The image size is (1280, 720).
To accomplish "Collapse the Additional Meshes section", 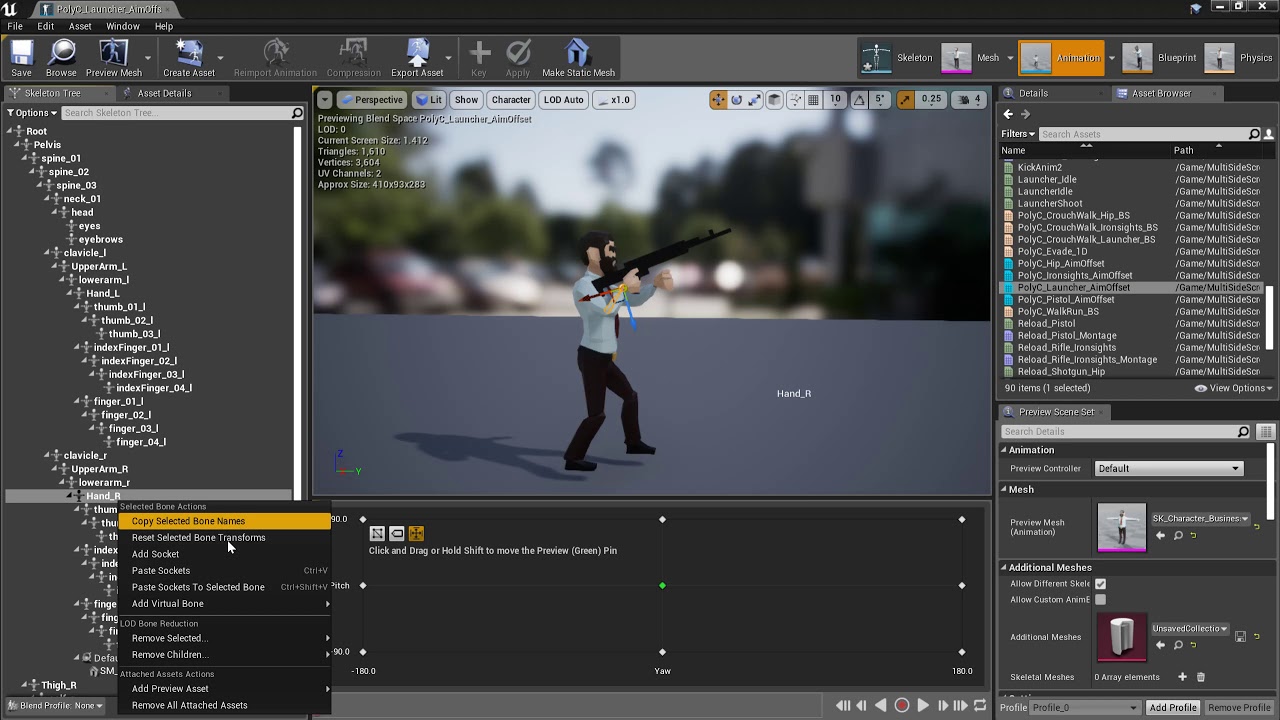I will pos(1004,568).
